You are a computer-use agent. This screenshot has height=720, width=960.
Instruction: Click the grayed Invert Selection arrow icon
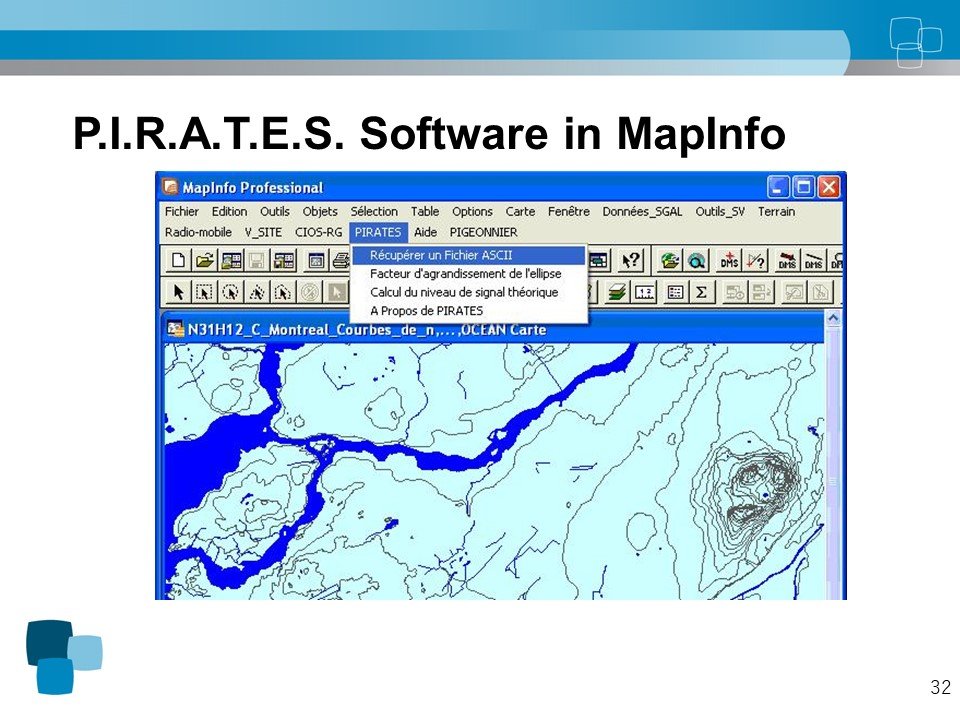(x=336, y=293)
